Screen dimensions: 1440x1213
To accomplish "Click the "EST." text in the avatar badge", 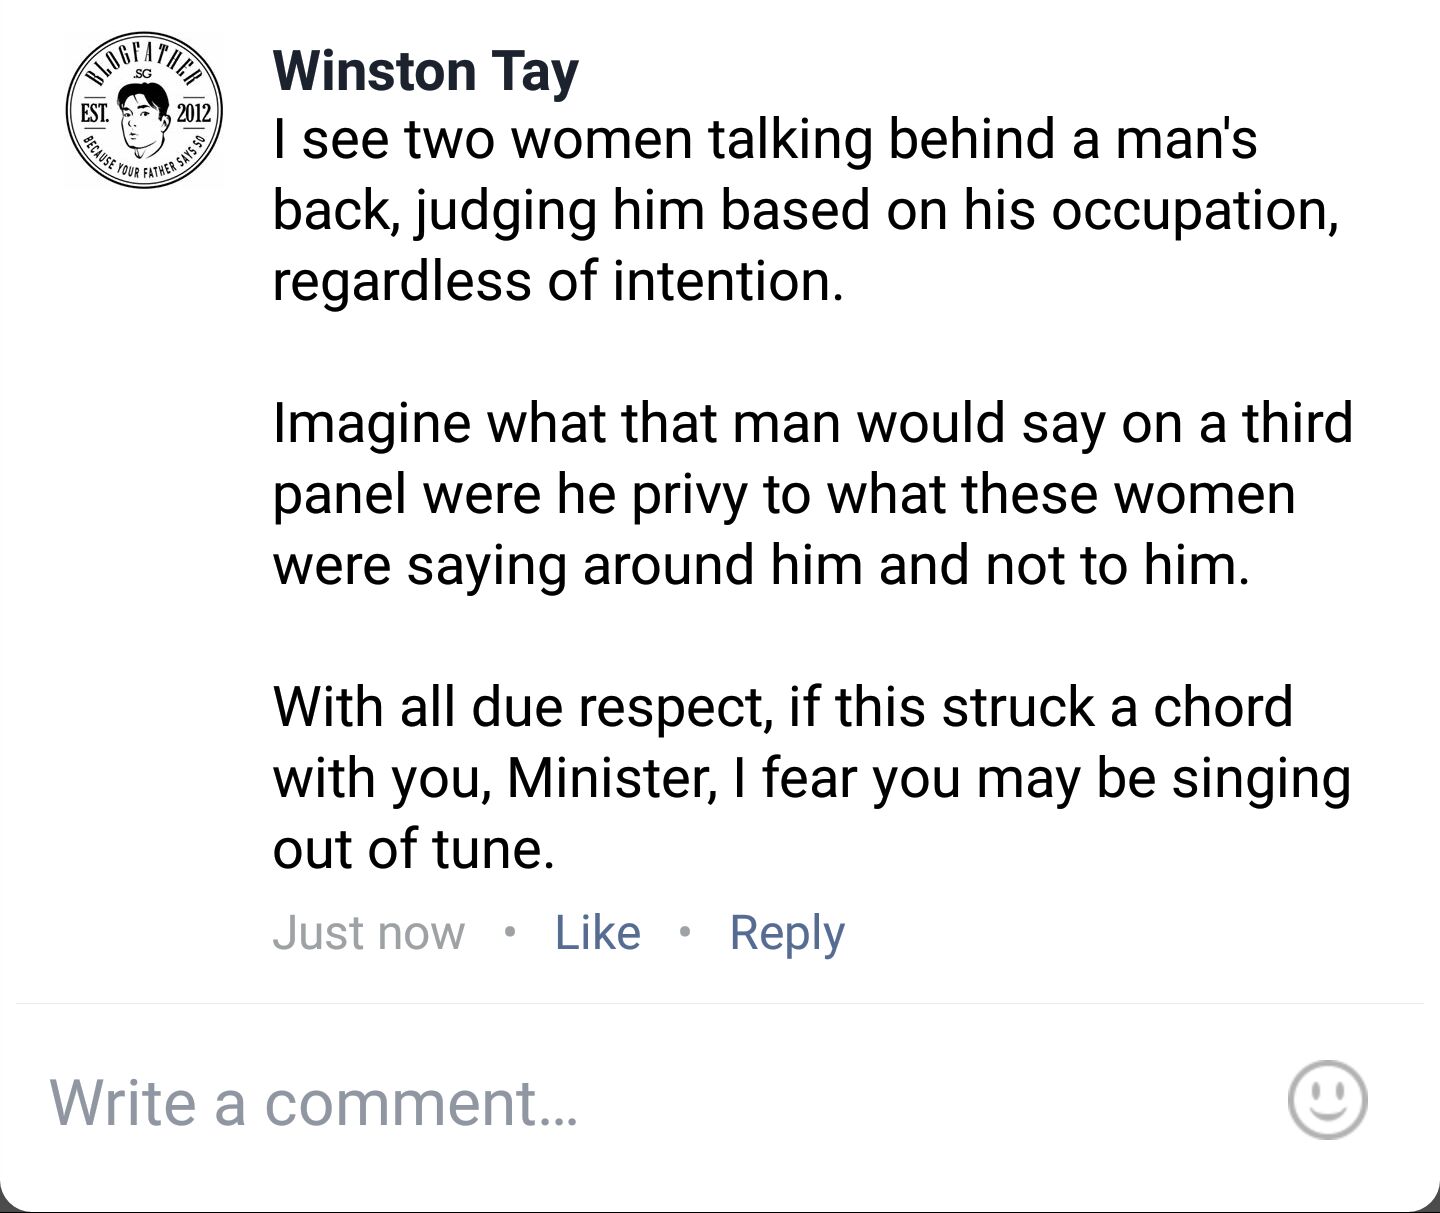I will [94, 112].
